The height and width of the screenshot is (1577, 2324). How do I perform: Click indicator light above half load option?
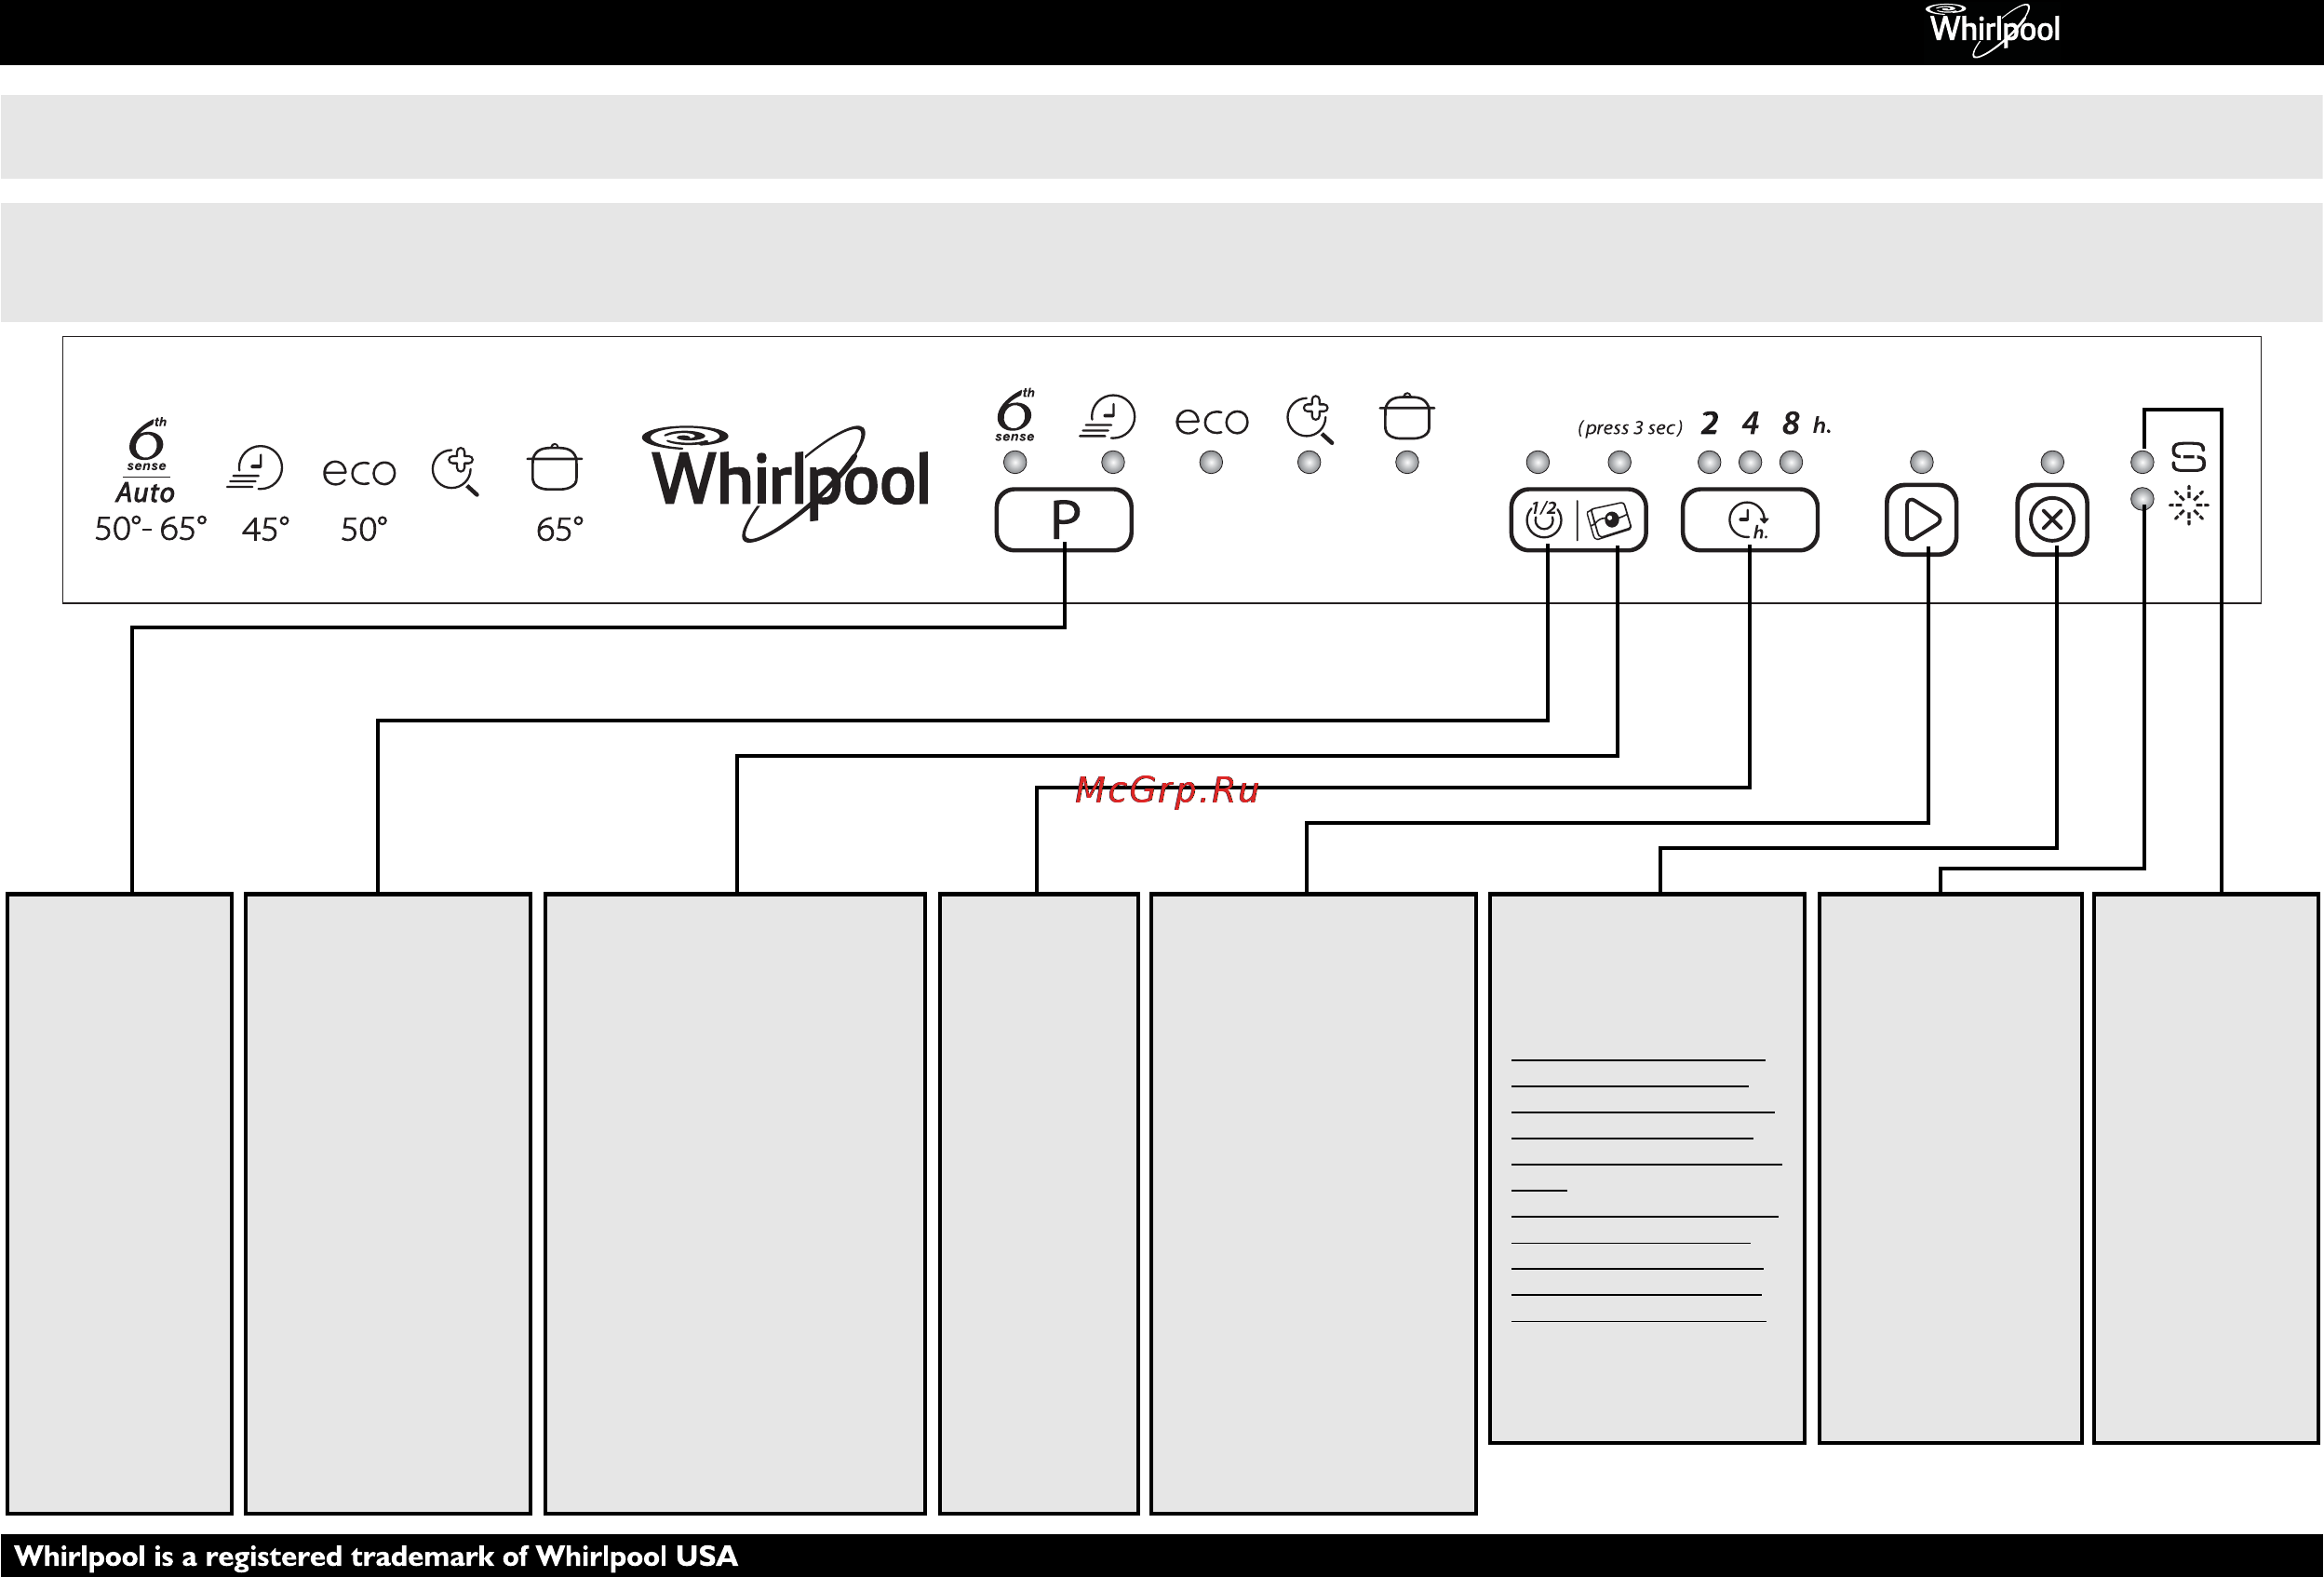(1538, 462)
